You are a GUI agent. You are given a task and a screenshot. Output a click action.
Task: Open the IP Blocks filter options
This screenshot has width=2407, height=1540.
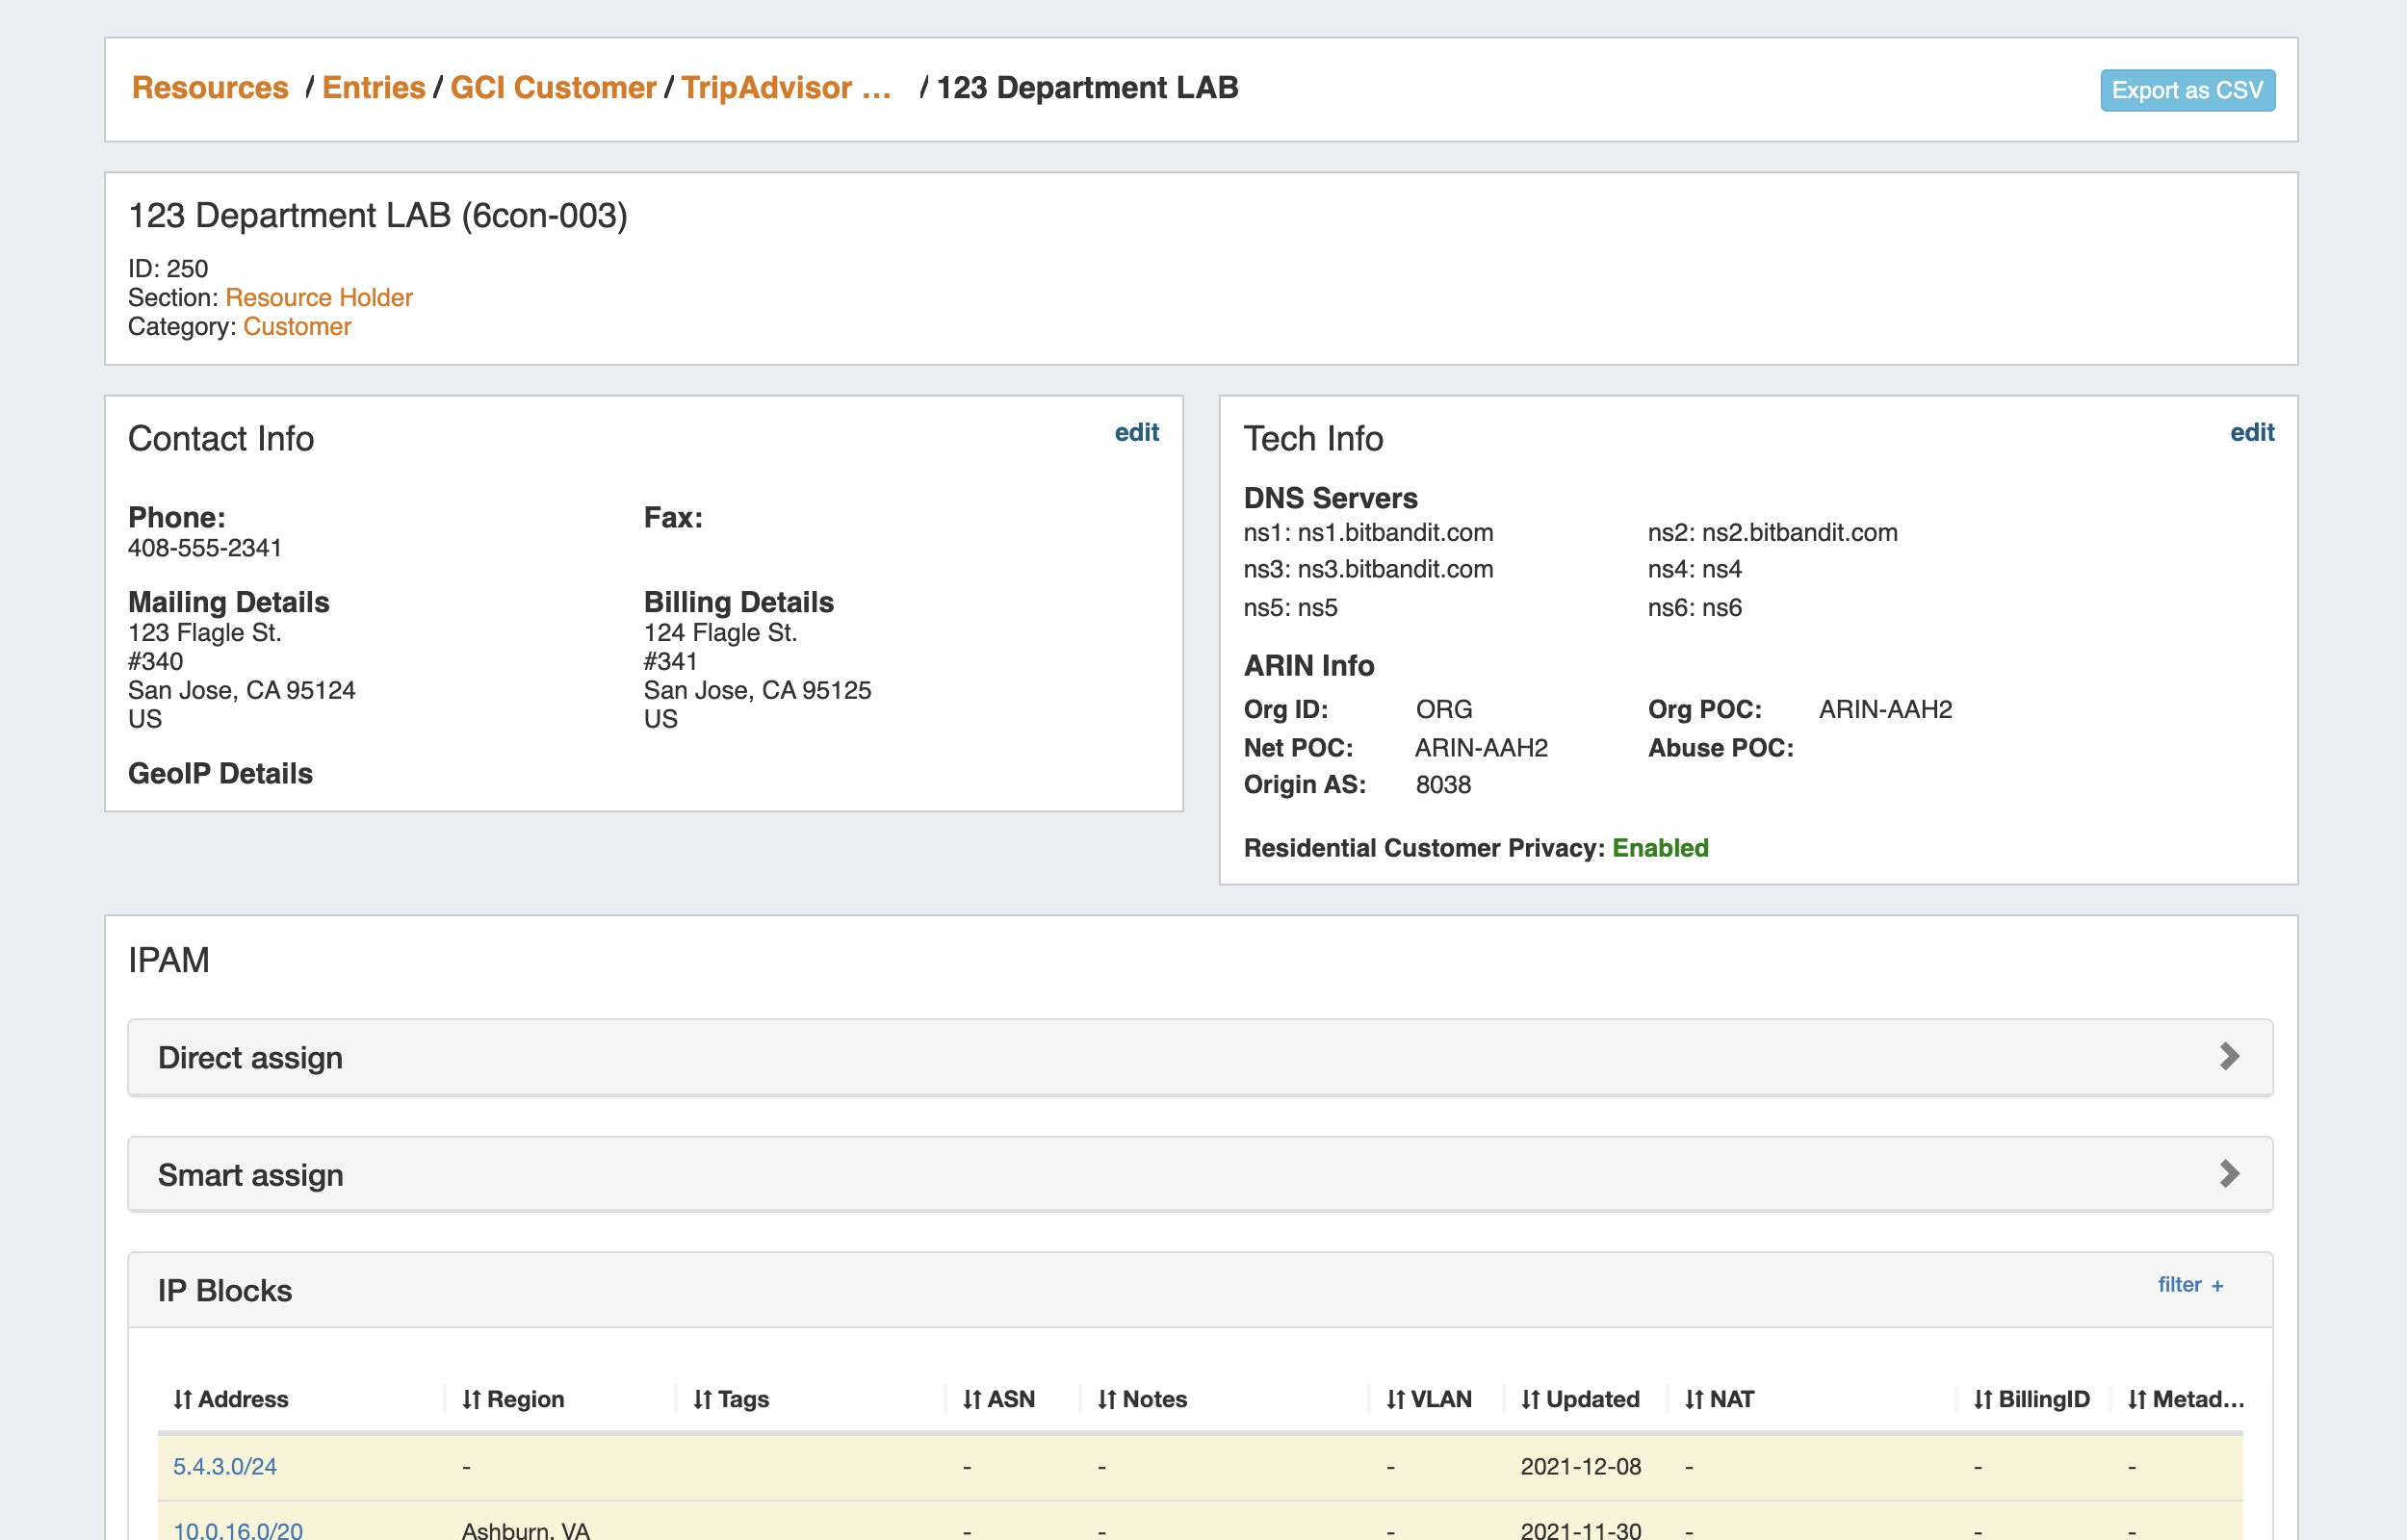[x=2189, y=1285]
